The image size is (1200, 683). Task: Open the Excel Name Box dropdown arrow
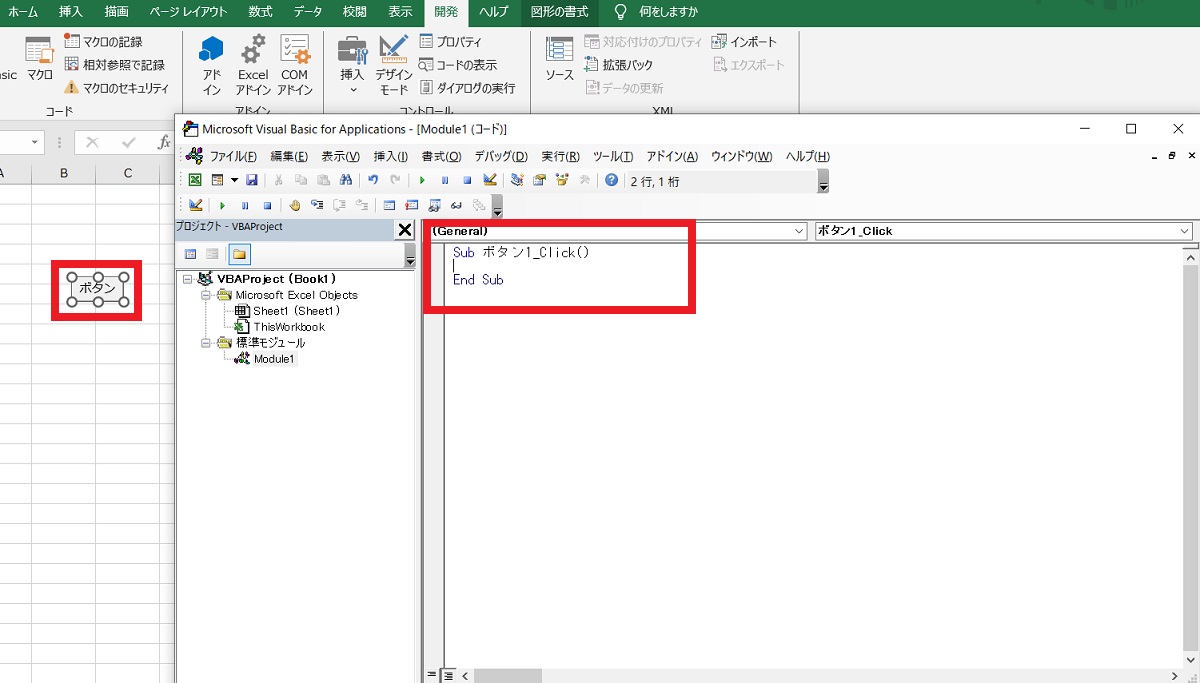(36, 143)
